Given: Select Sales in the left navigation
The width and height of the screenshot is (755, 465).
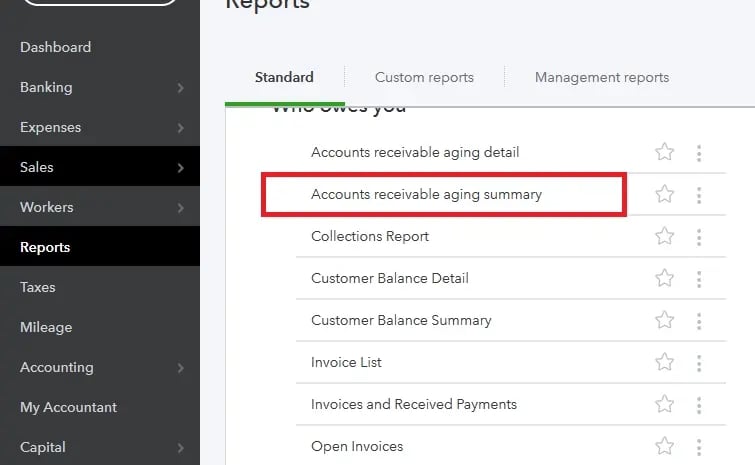Looking at the screenshot, I should tap(37, 167).
